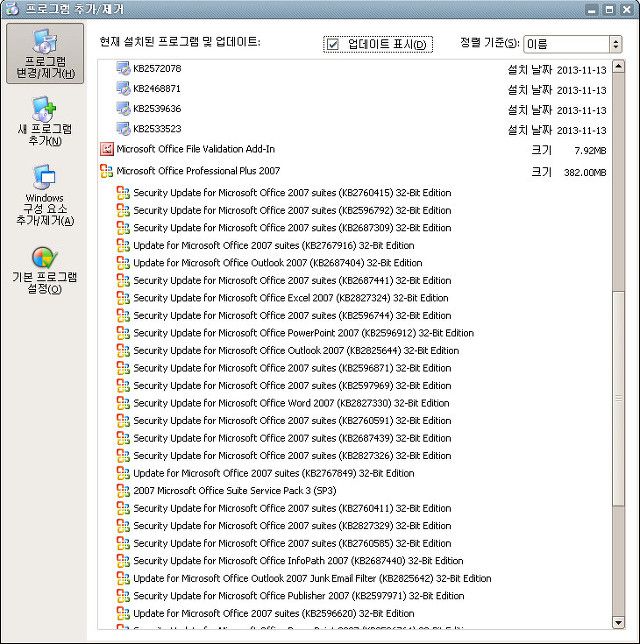Viewport: 640px width, 644px height.
Task: Click icon for InfoPath update KB2687440
Action: pos(123,561)
